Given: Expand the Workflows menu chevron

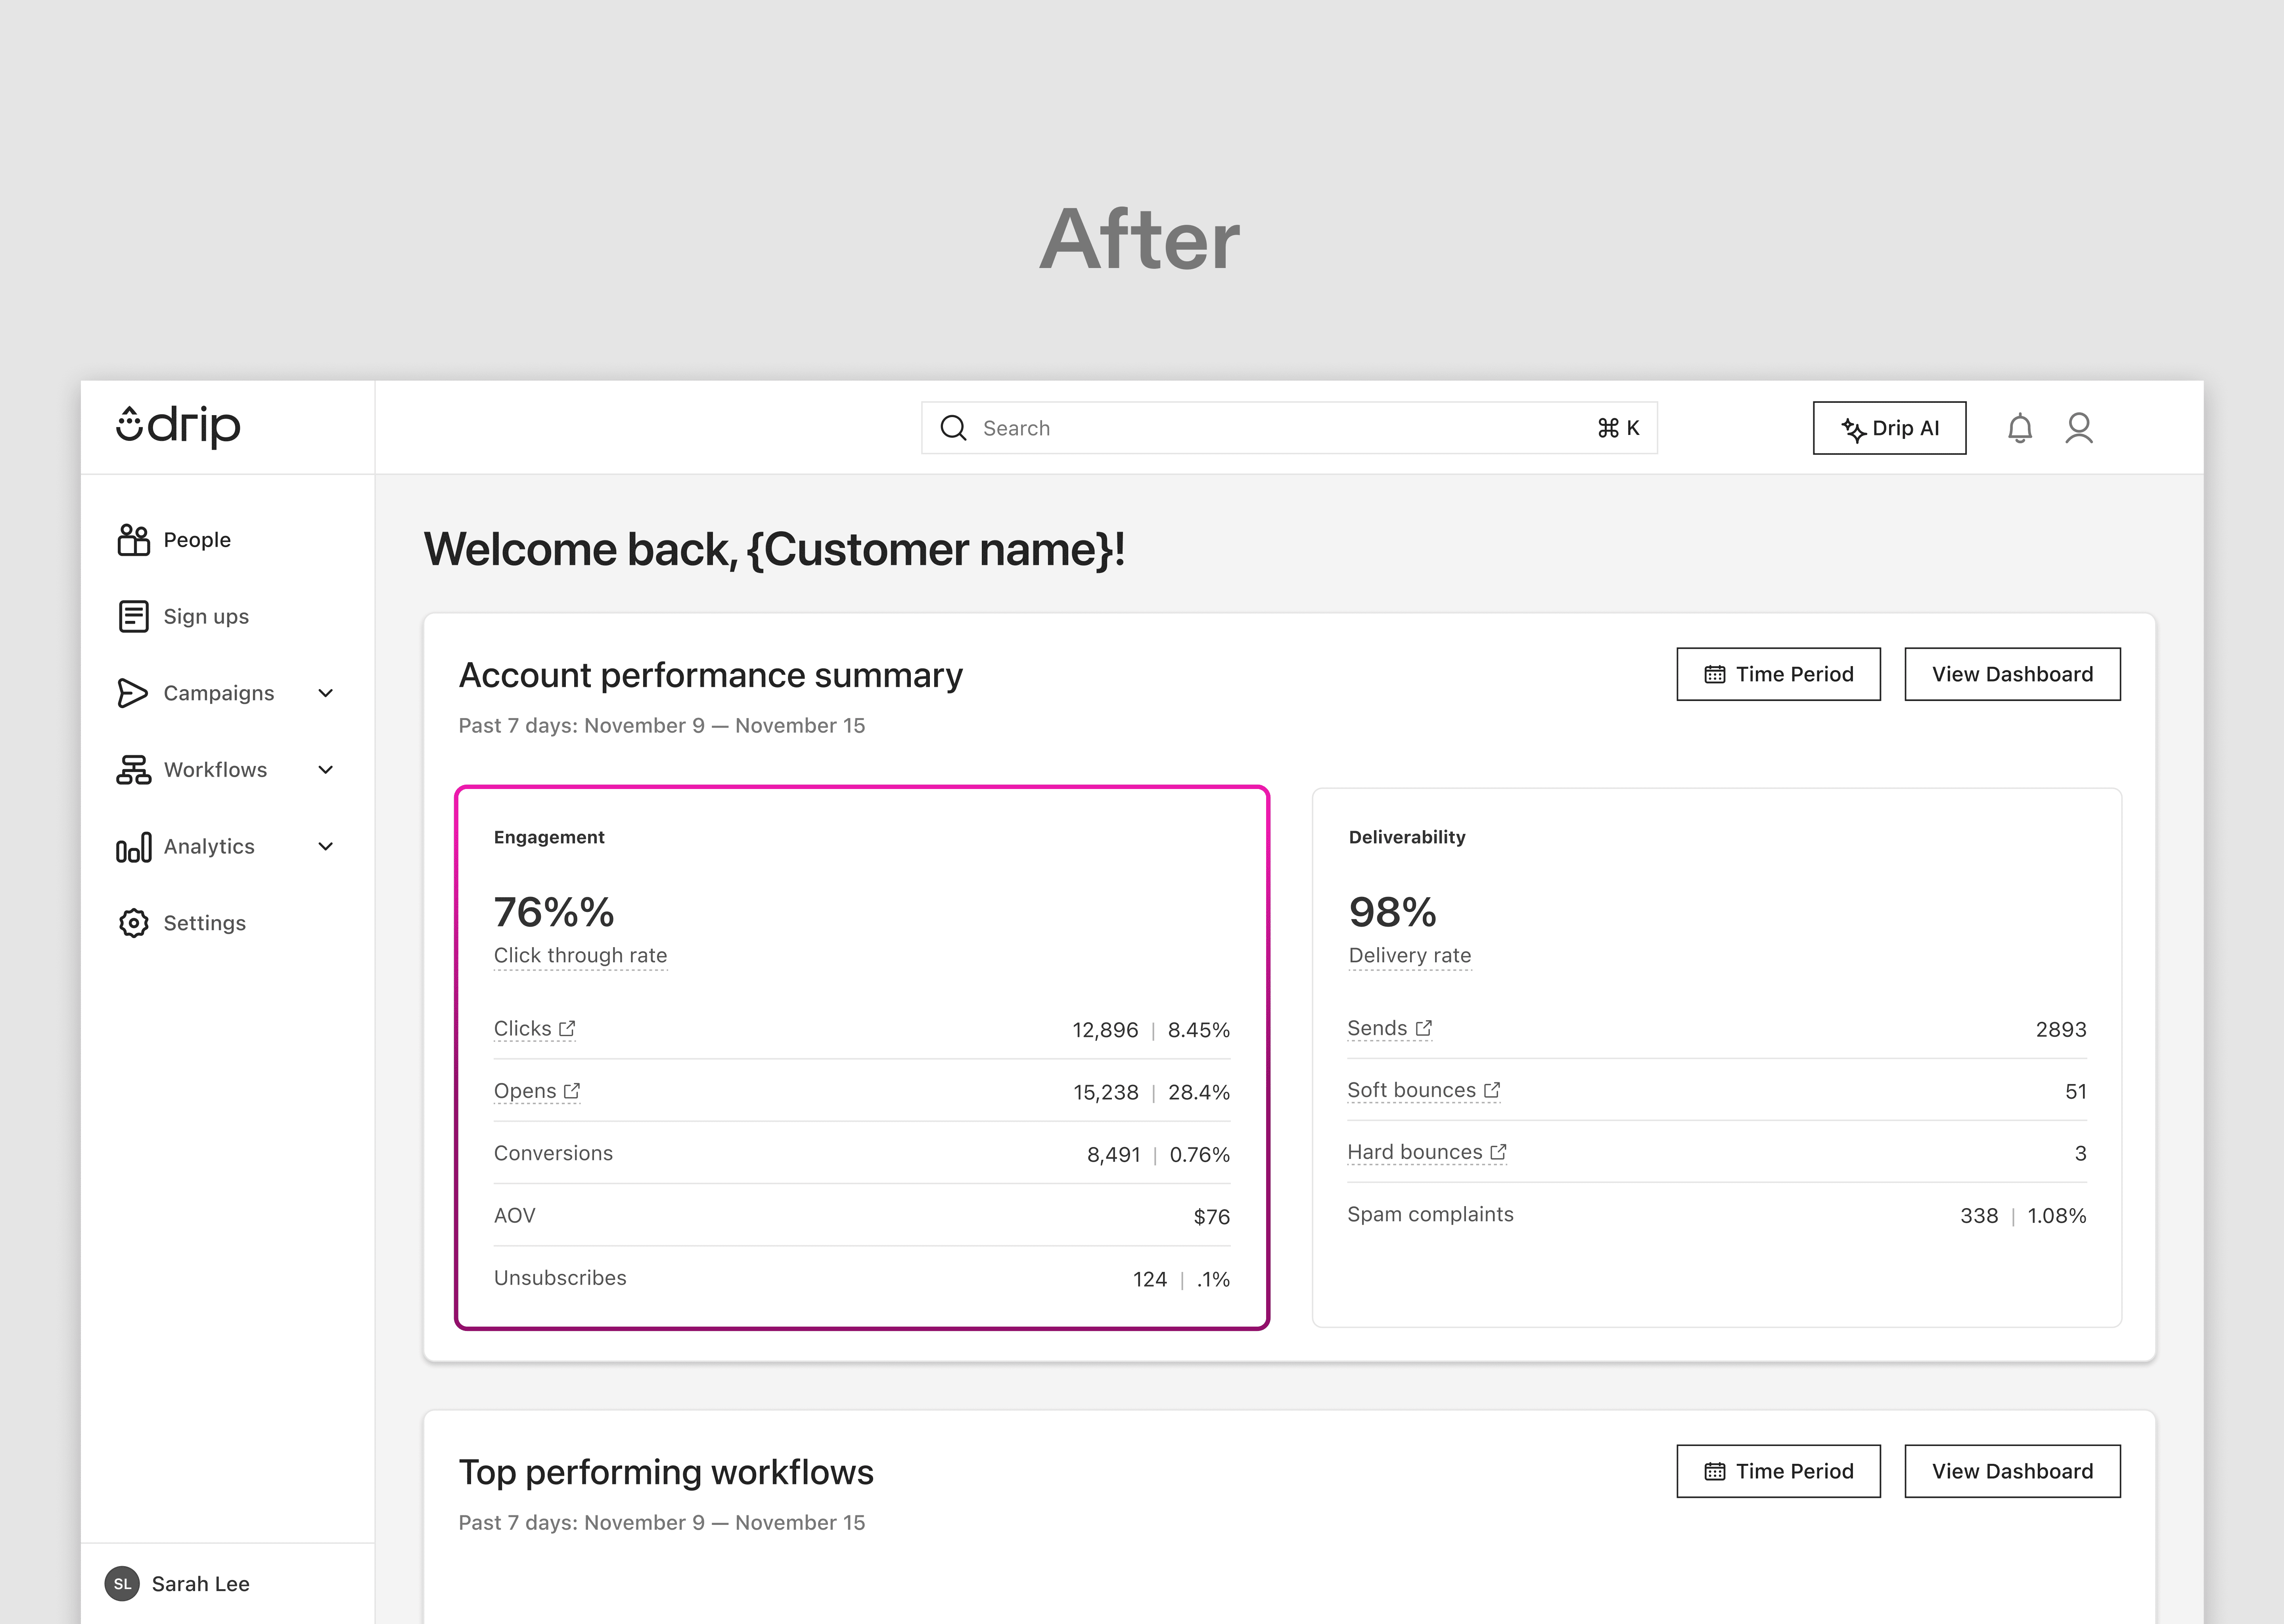Looking at the screenshot, I should click(325, 770).
